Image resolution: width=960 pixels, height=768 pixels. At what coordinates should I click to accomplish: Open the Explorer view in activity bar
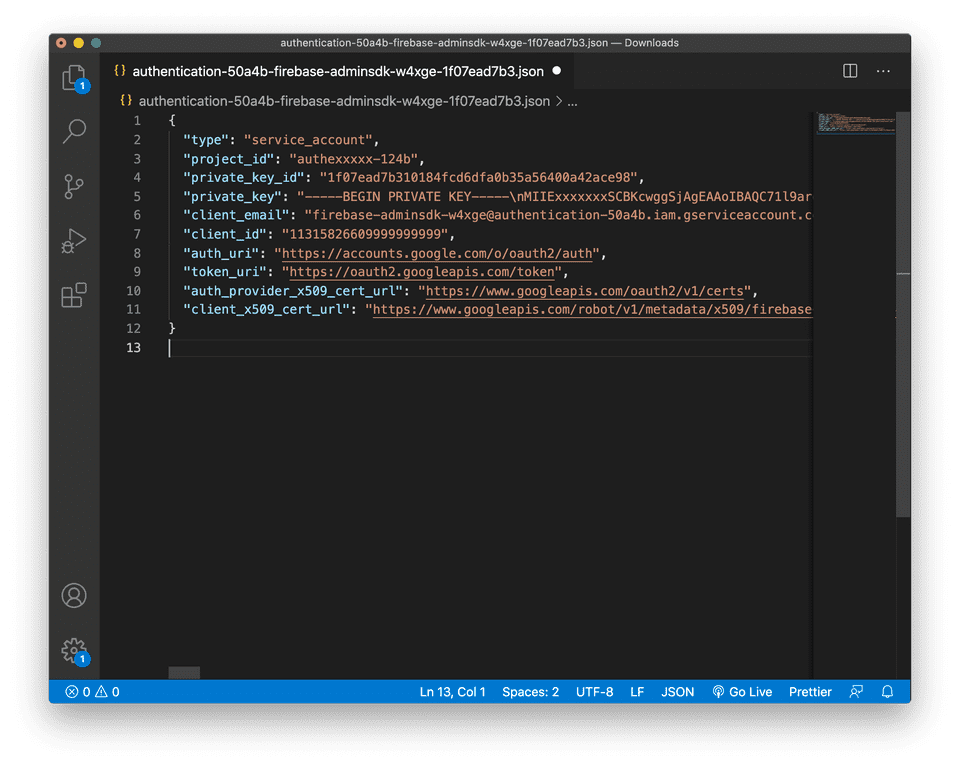point(75,78)
